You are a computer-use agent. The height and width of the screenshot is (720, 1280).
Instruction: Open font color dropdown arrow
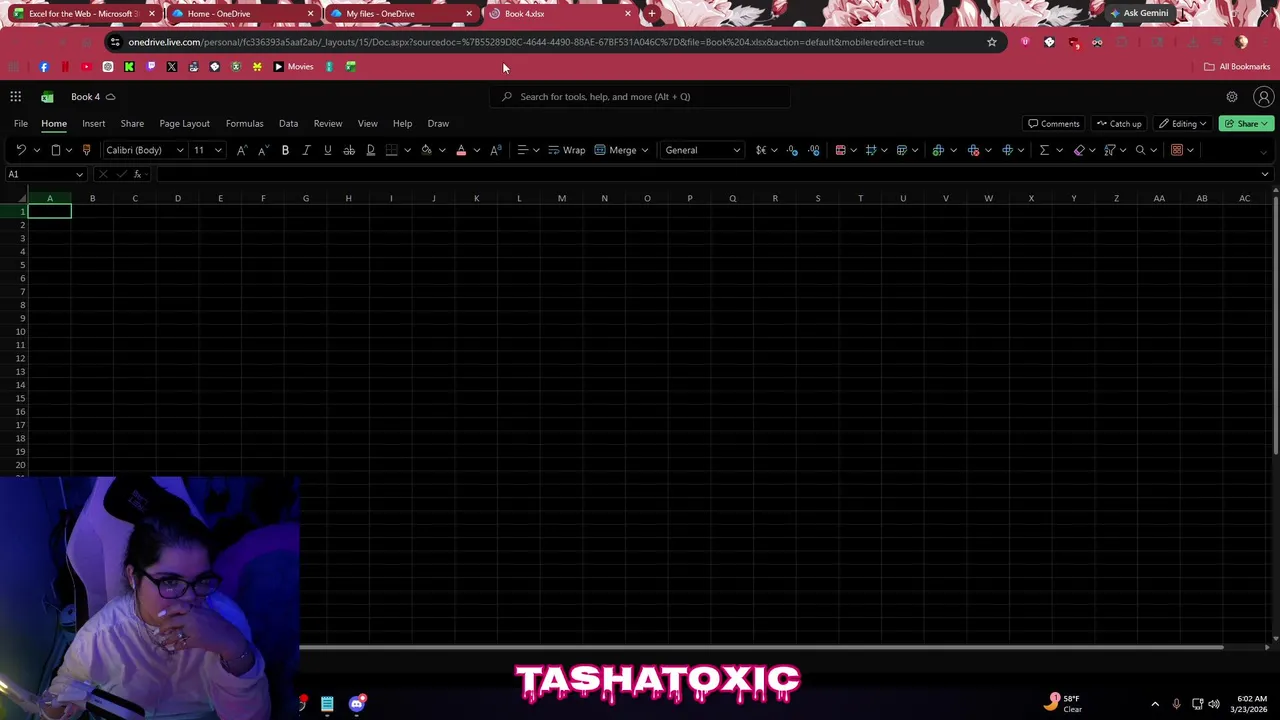tap(476, 150)
